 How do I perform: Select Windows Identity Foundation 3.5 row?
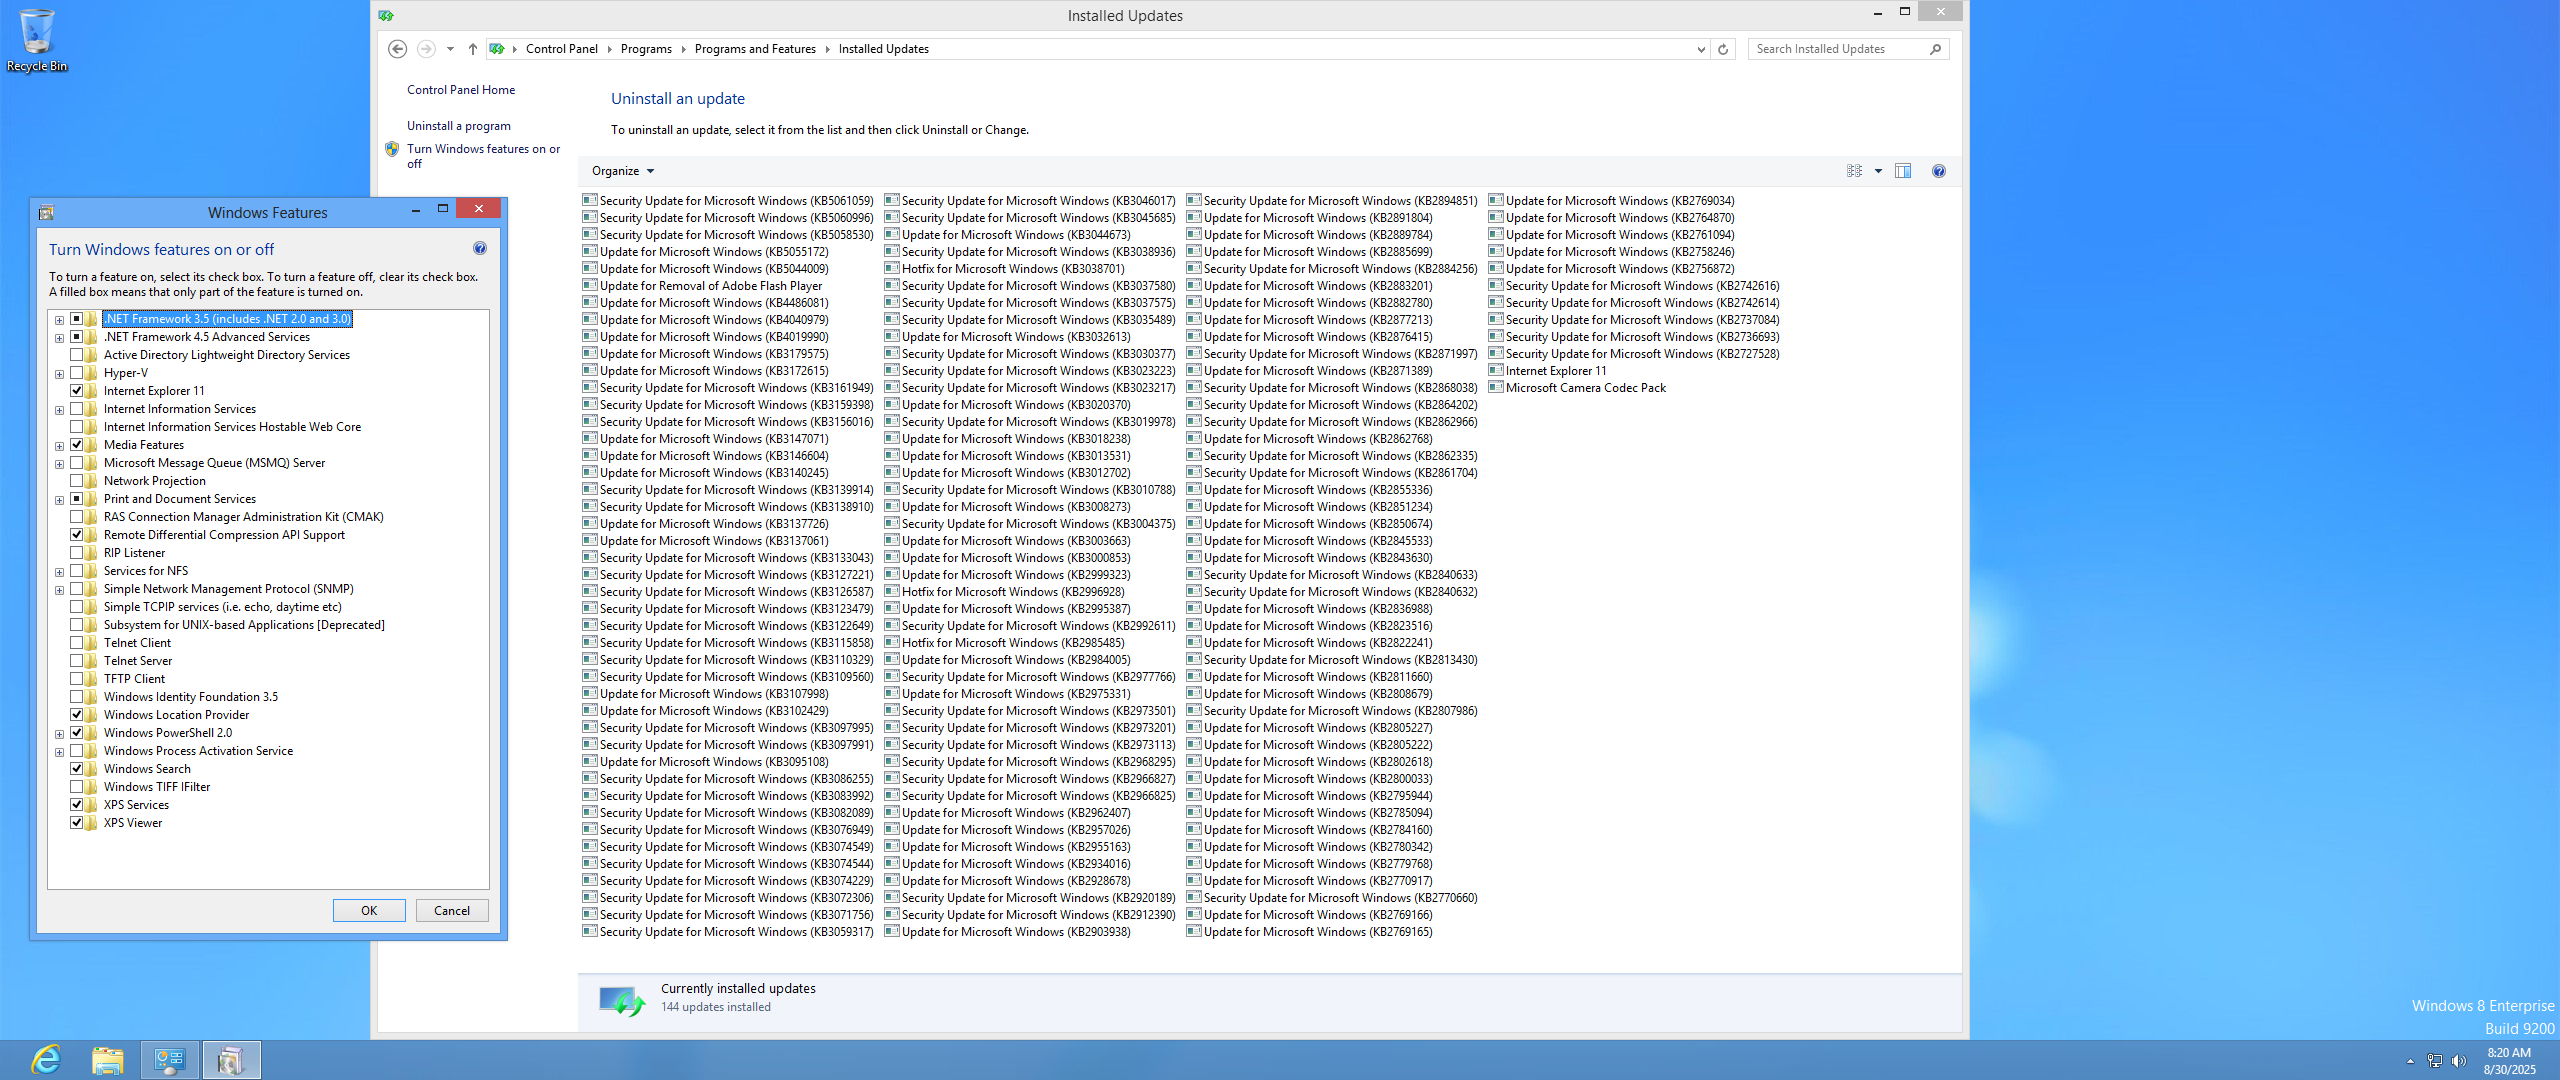pos(191,697)
